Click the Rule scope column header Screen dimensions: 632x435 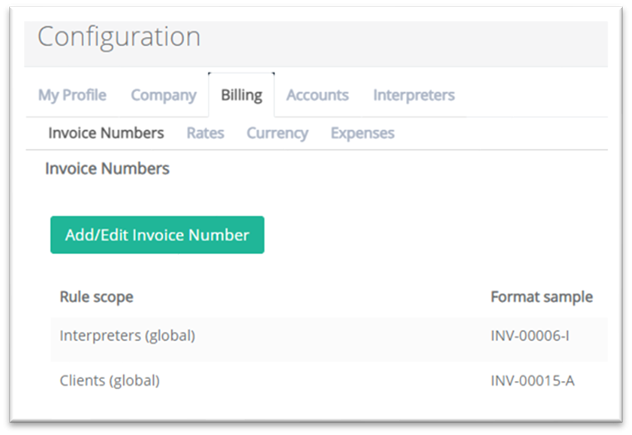pos(96,297)
